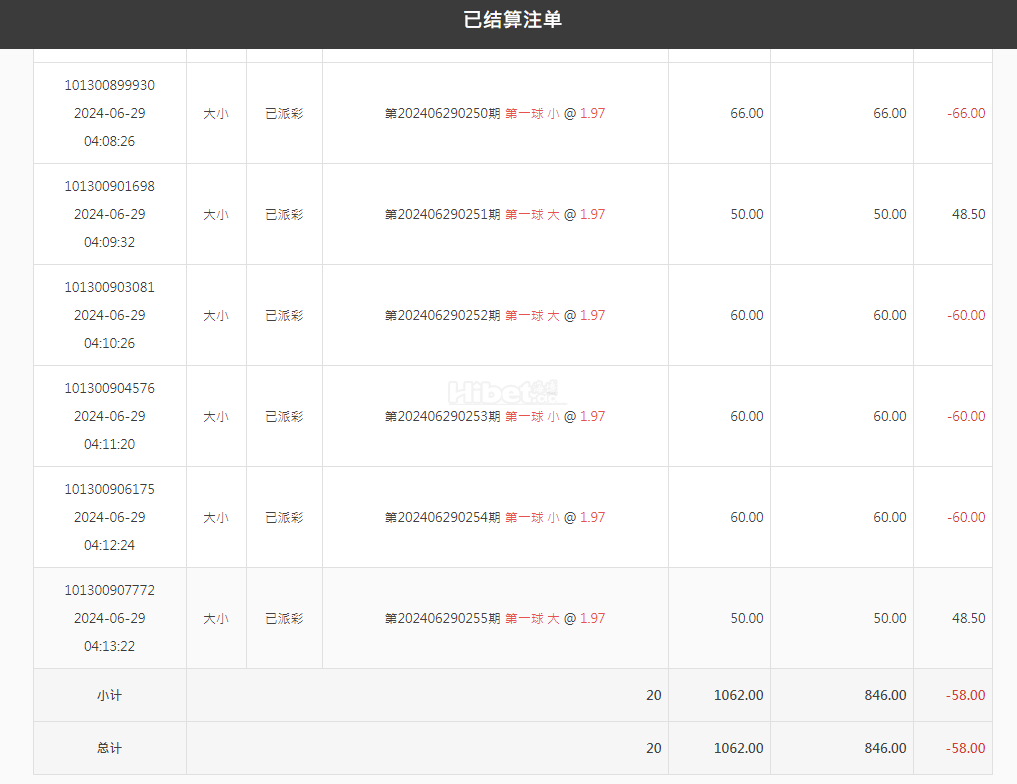The image size is (1017, 784).
Task: Click 846.00 in the 总计 row
Action: (885, 749)
